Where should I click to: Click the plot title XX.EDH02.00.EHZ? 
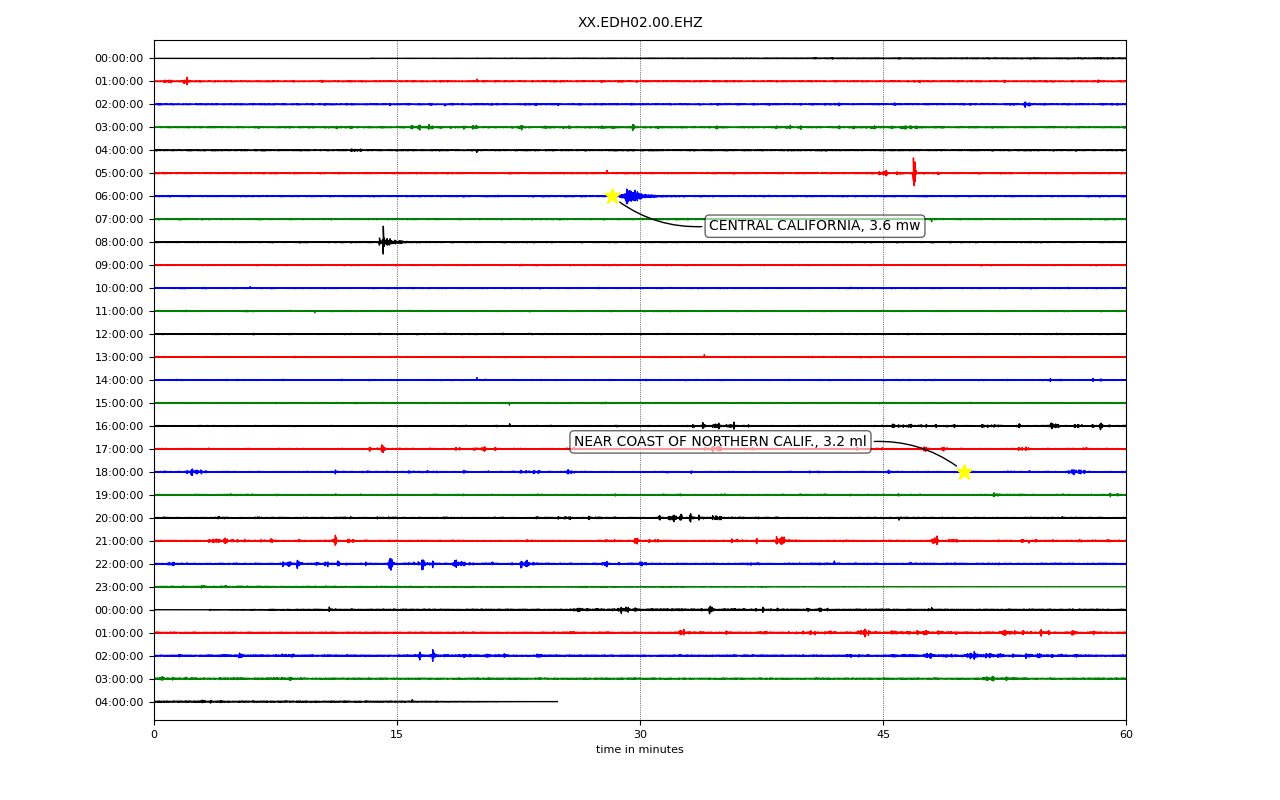click(640, 23)
